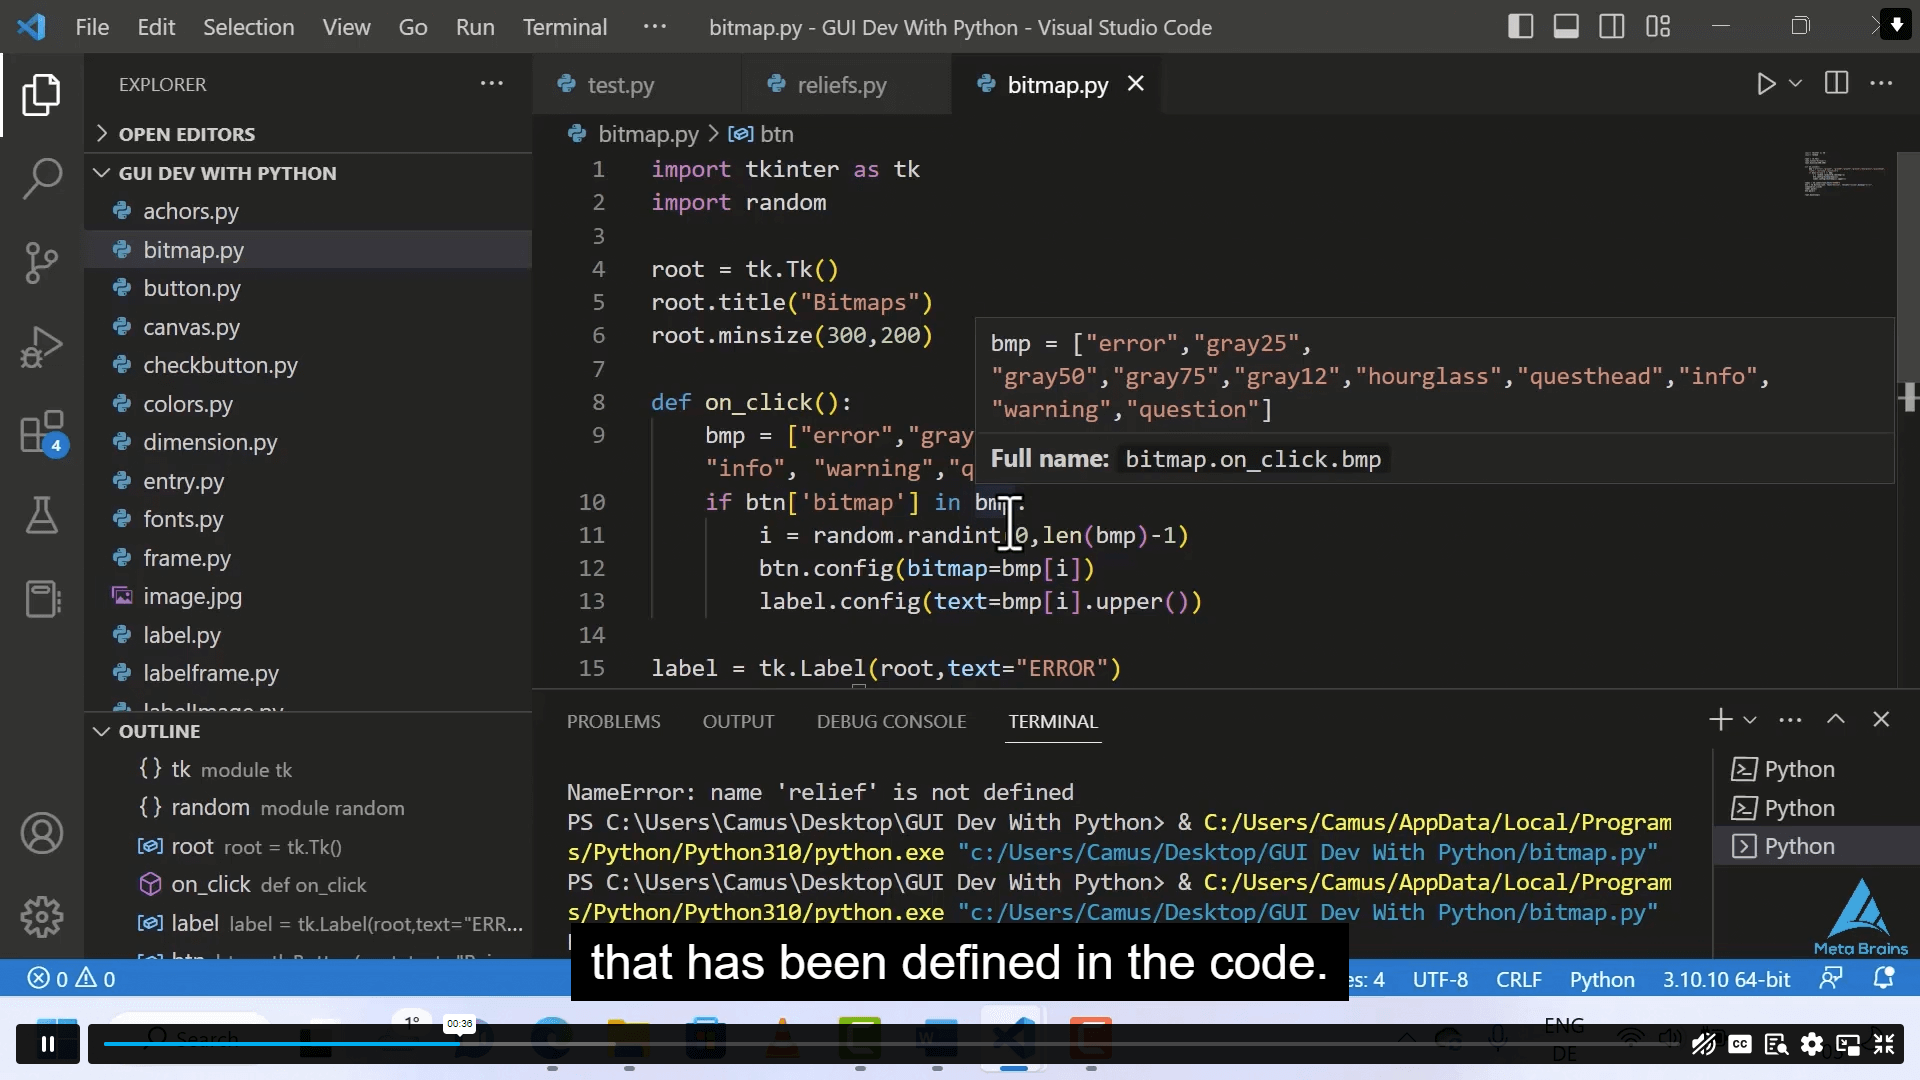
Task: Run the bitmap.py file
Action: click(1767, 84)
